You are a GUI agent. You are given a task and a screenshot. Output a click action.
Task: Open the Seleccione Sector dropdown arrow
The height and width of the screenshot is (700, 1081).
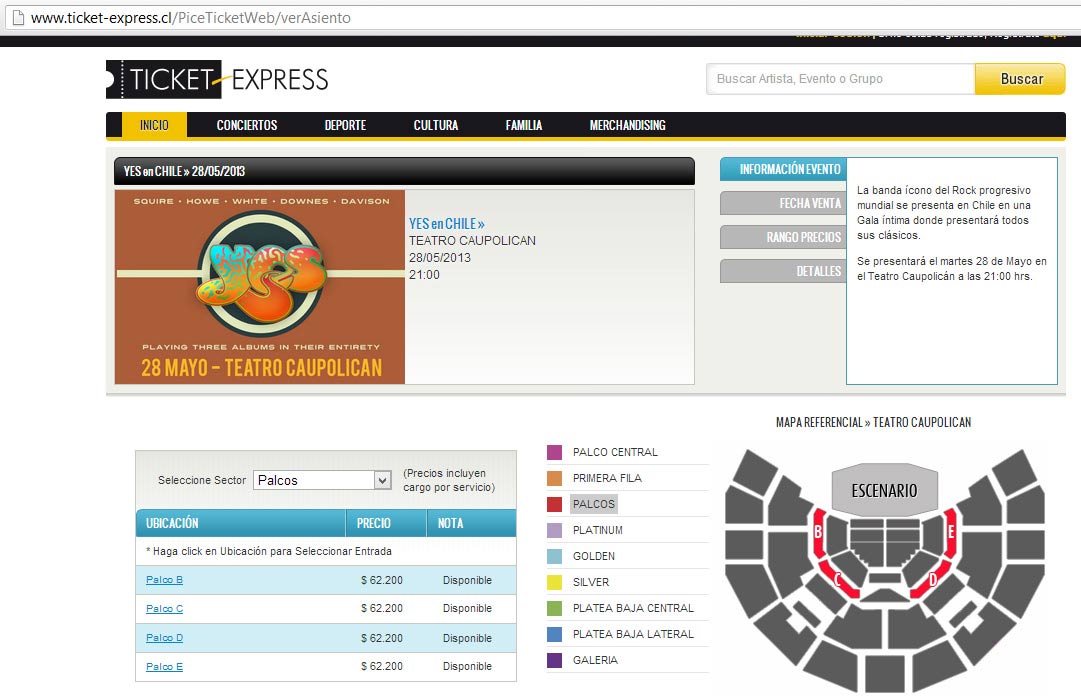(x=383, y=480)
